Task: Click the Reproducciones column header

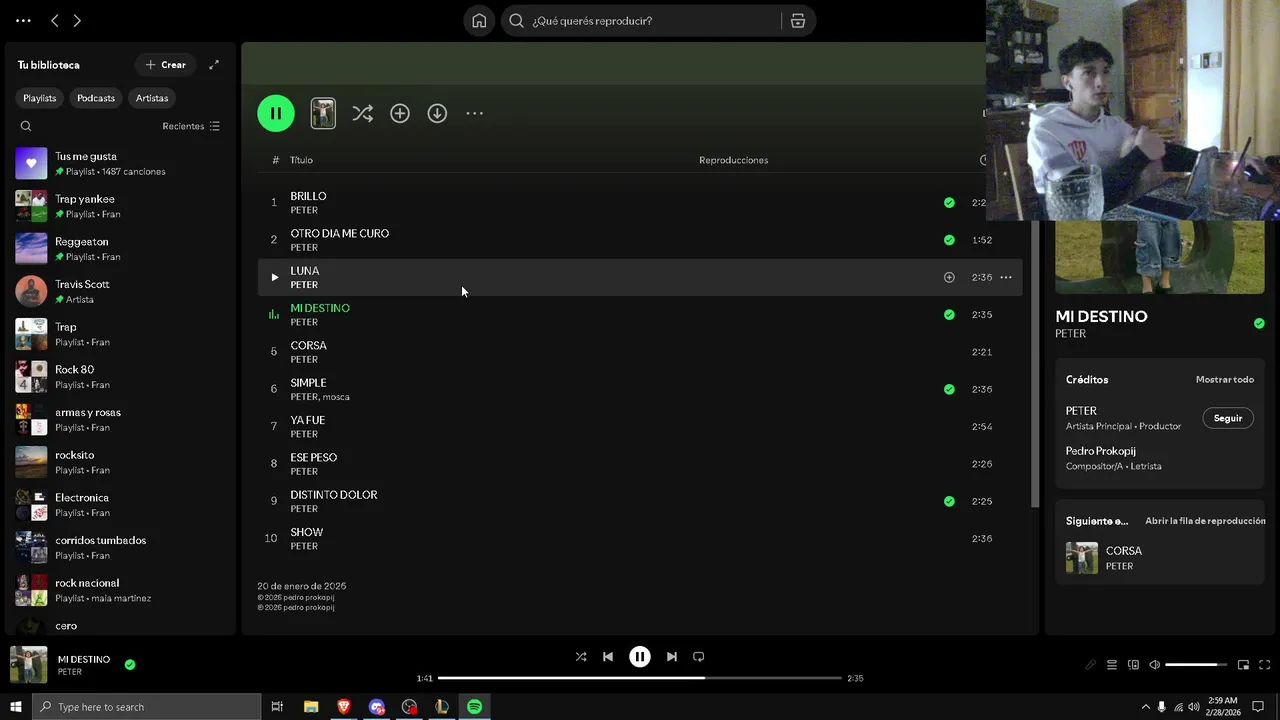Action: [734, 160]
